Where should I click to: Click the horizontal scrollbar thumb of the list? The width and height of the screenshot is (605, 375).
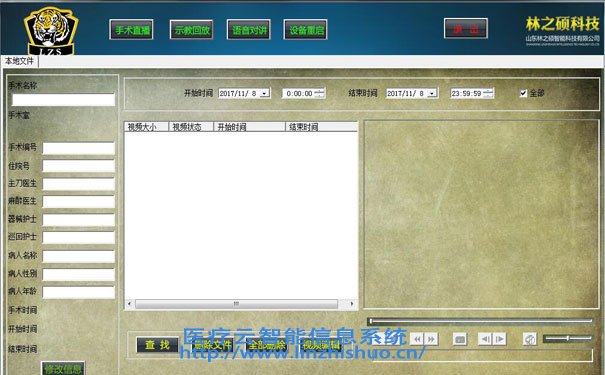pos(236,304)
